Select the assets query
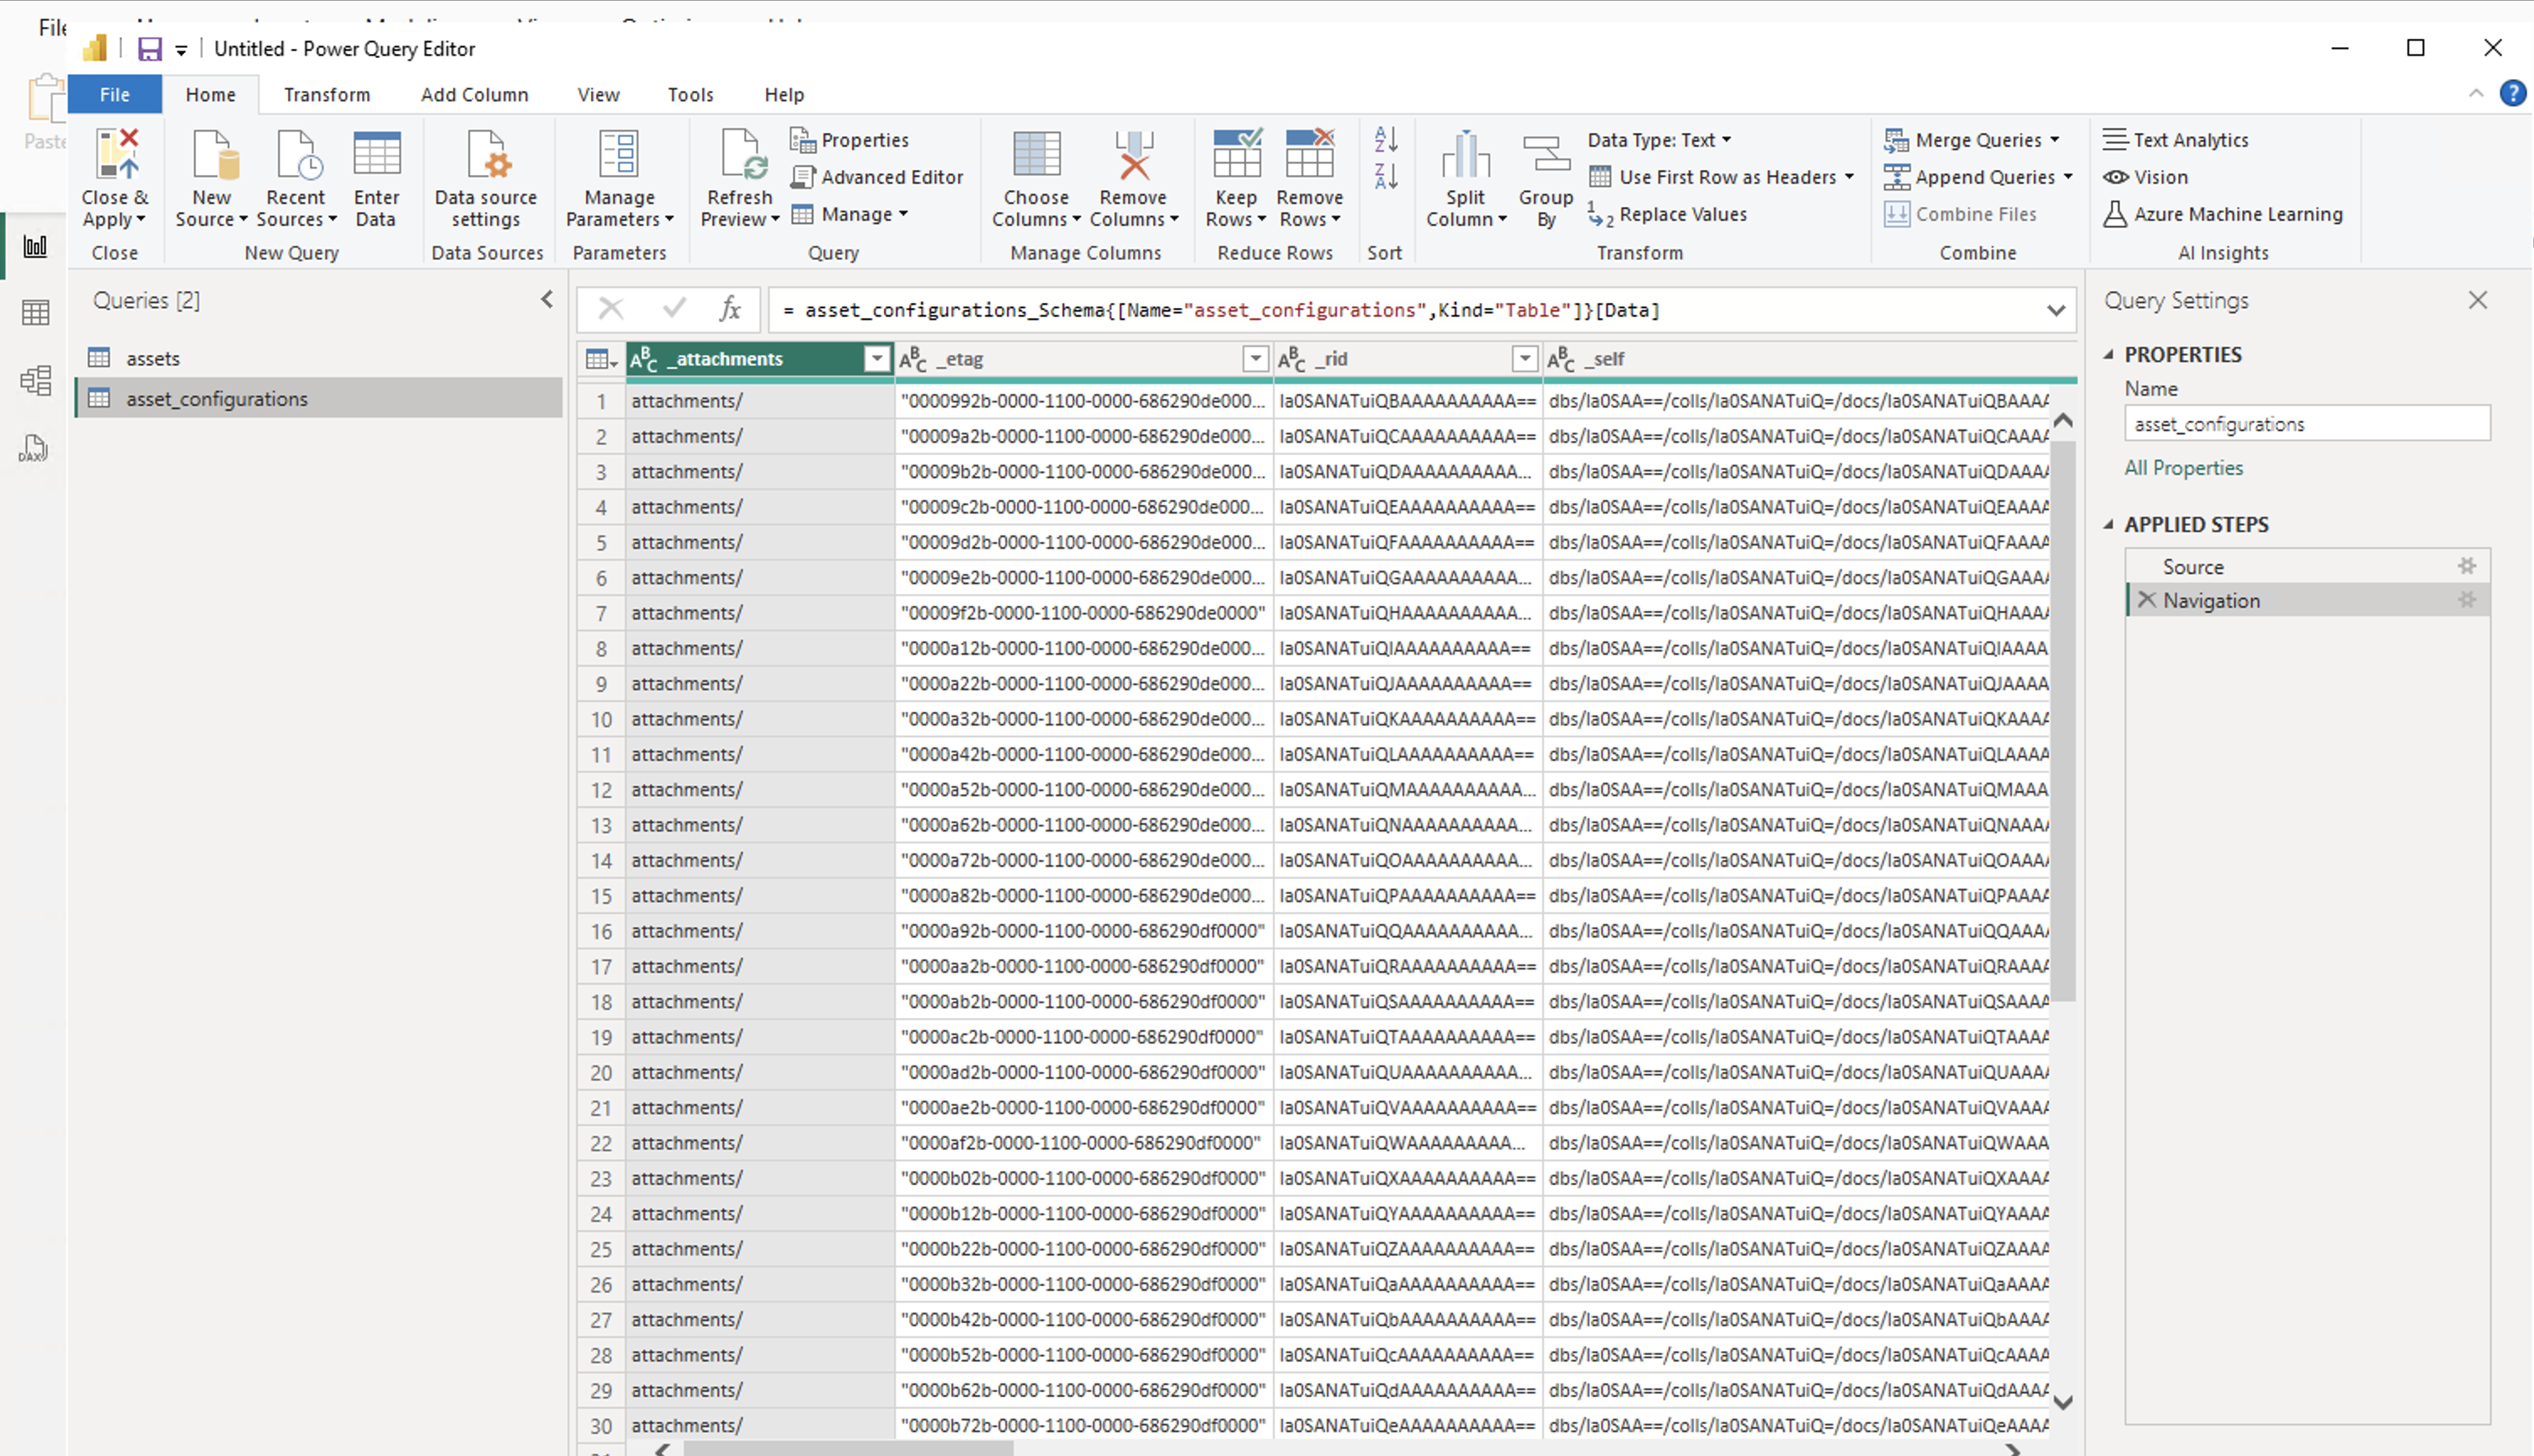The image size is (2534, 1456). (x=319, y=358)
